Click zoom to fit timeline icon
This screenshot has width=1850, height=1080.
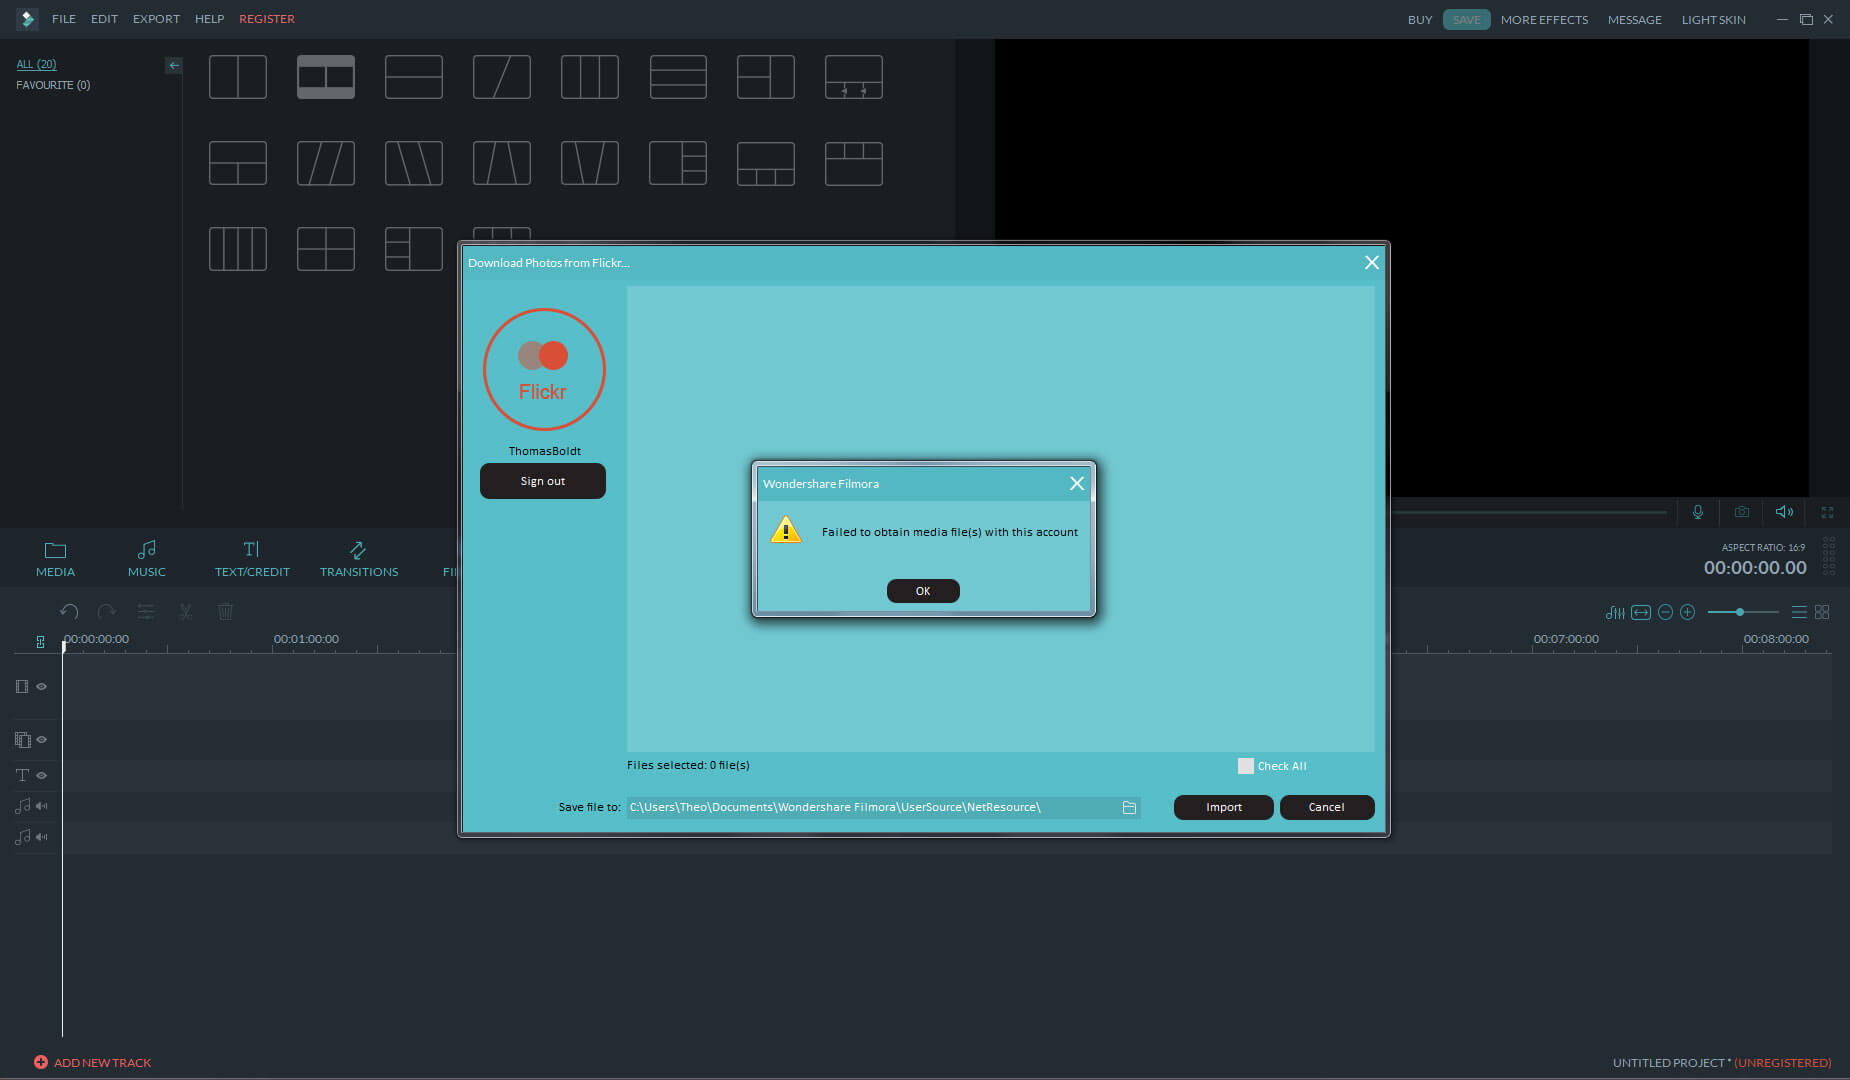coord(1641,612)
